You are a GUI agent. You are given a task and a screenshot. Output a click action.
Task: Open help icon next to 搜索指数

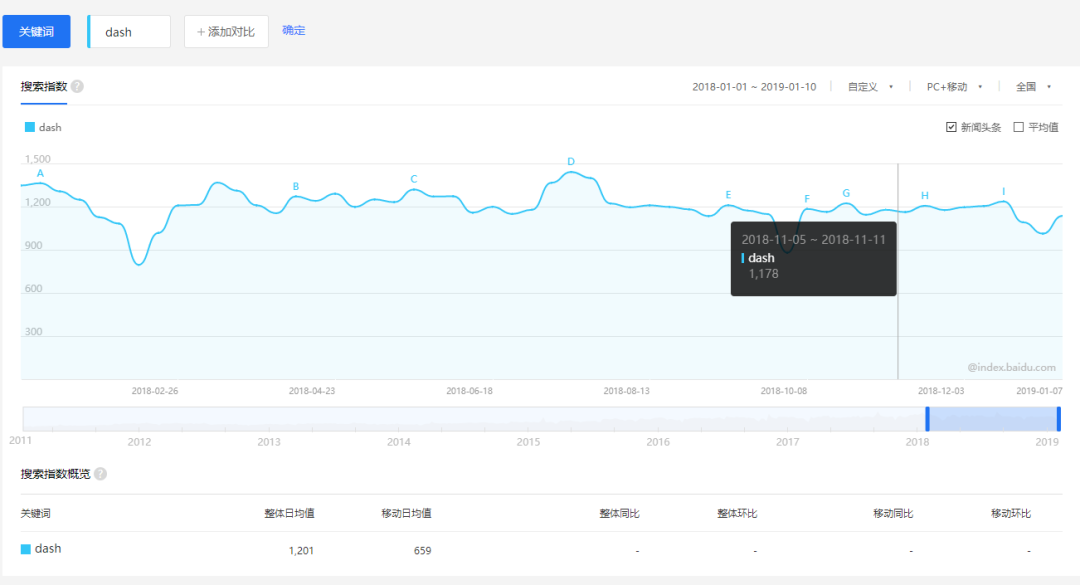point(77,87)
